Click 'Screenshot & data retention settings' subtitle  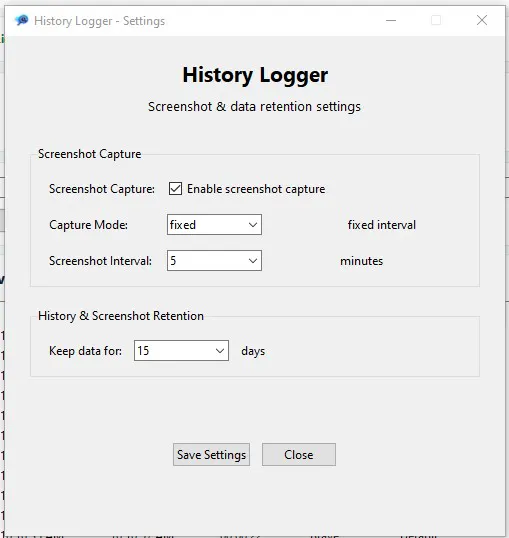click(254, 107)
